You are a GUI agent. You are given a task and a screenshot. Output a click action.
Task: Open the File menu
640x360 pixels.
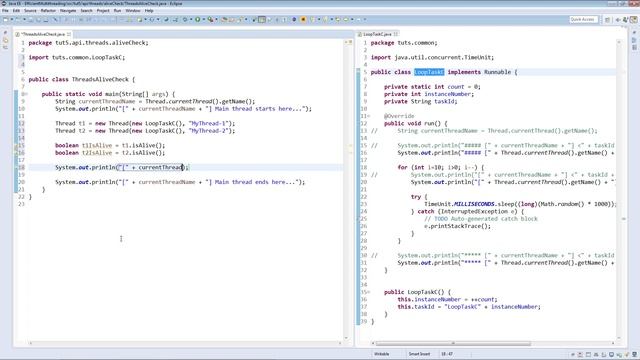pyautogui.click(x=5, y=11)
